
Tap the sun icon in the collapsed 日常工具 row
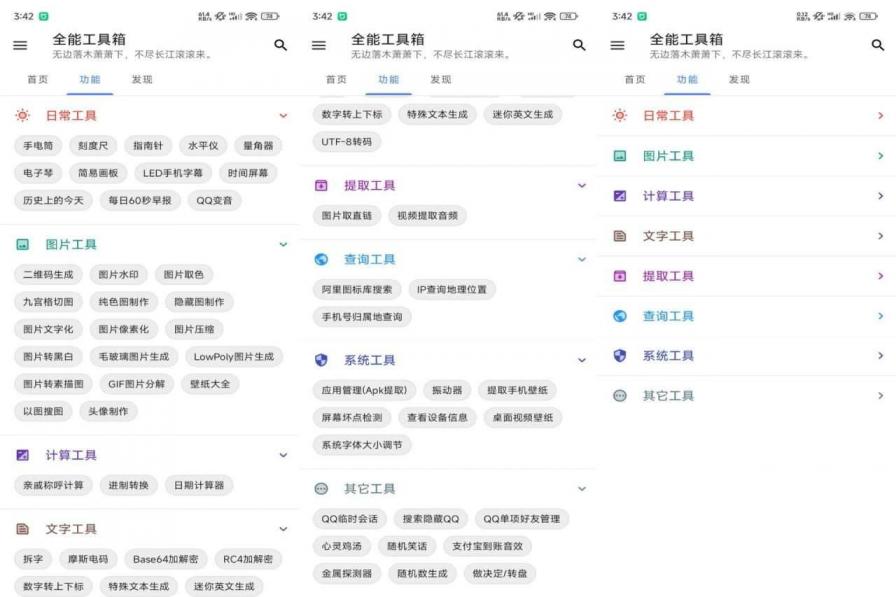point(619,115)
